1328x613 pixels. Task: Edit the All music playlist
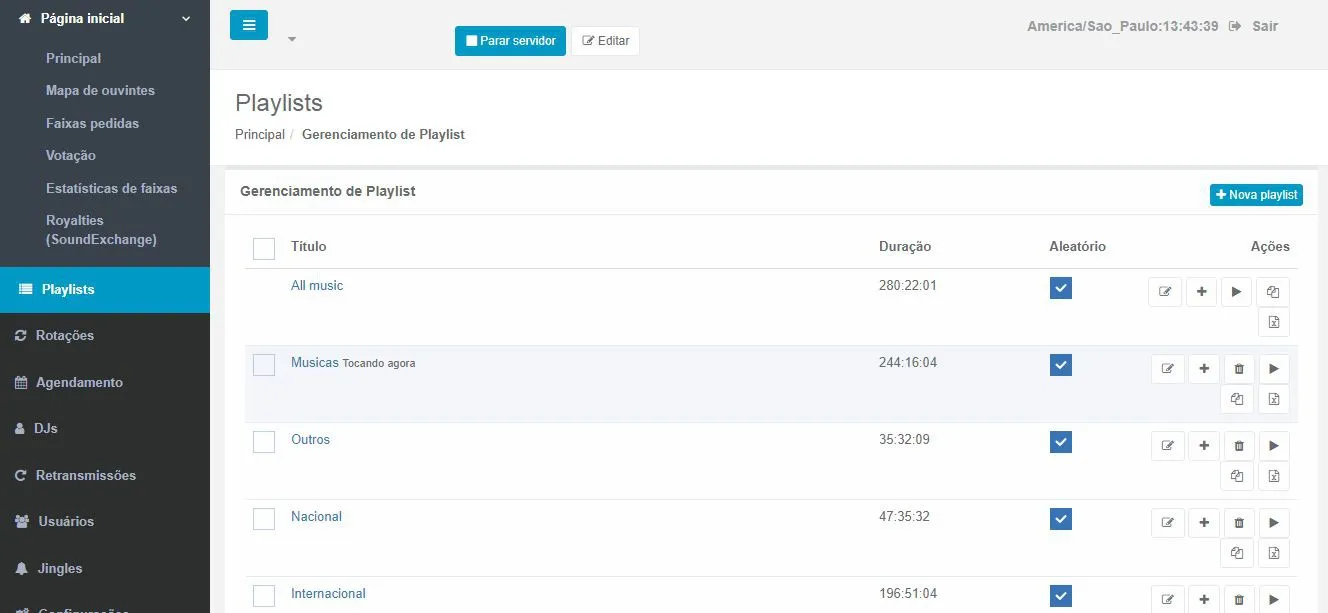(1164, 291)
